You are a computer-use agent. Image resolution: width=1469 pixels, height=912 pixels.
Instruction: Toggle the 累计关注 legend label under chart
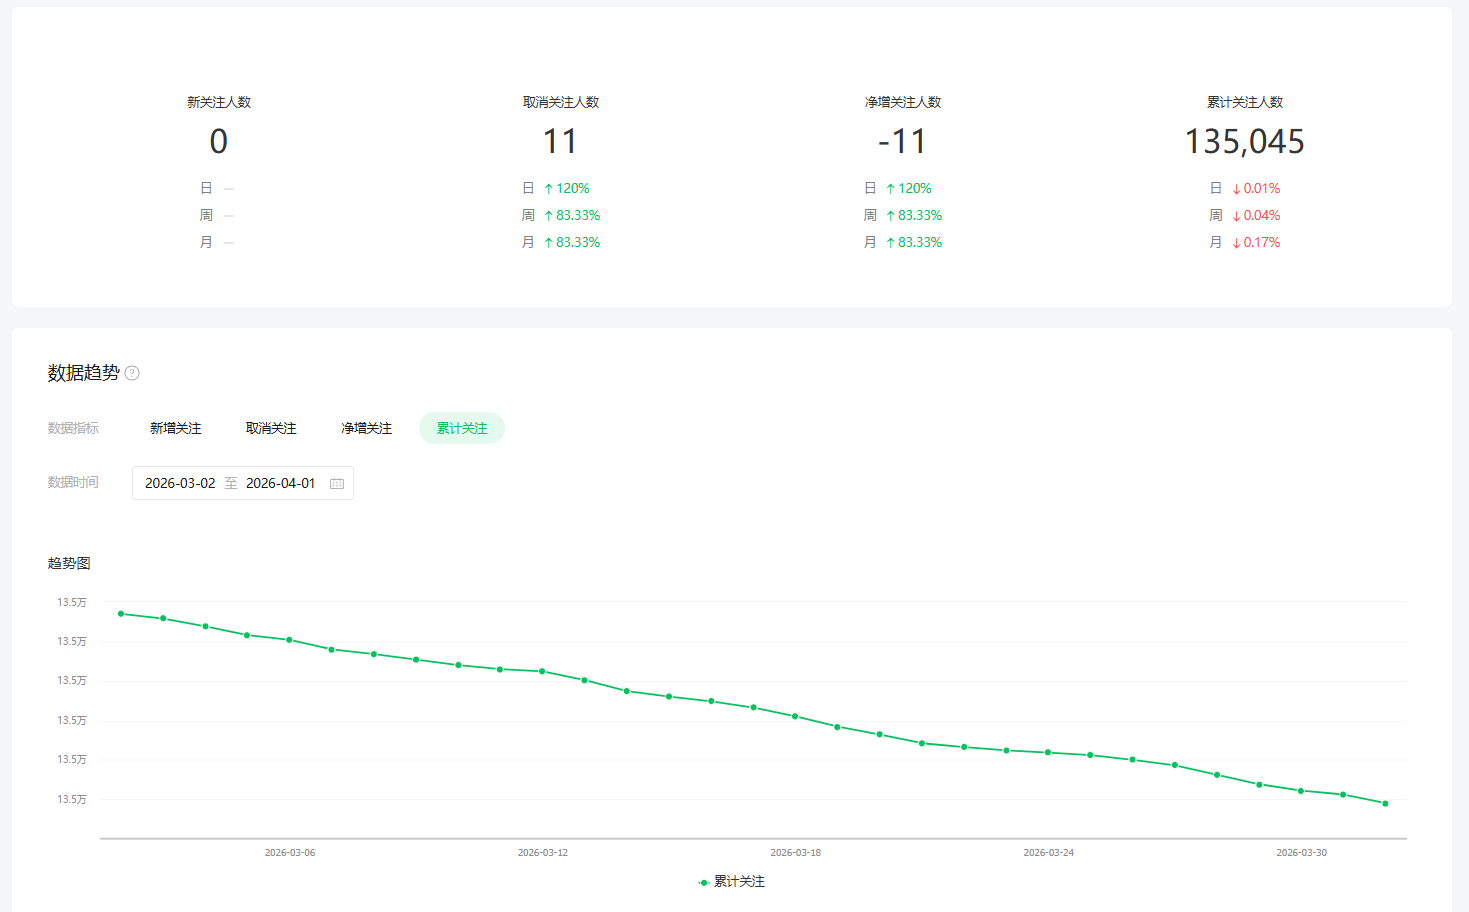(x=739, y=882)
